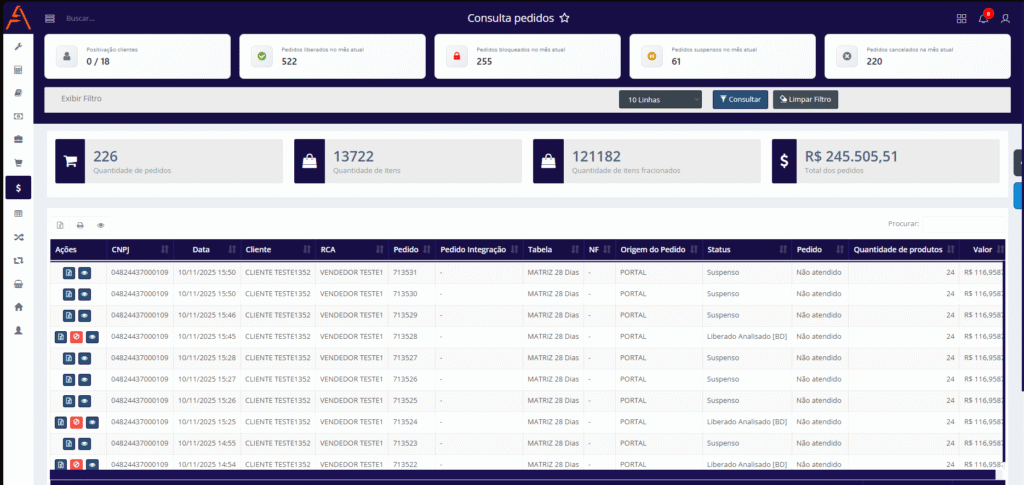Click the red cancel icon for order 713528

pos(76,337)
